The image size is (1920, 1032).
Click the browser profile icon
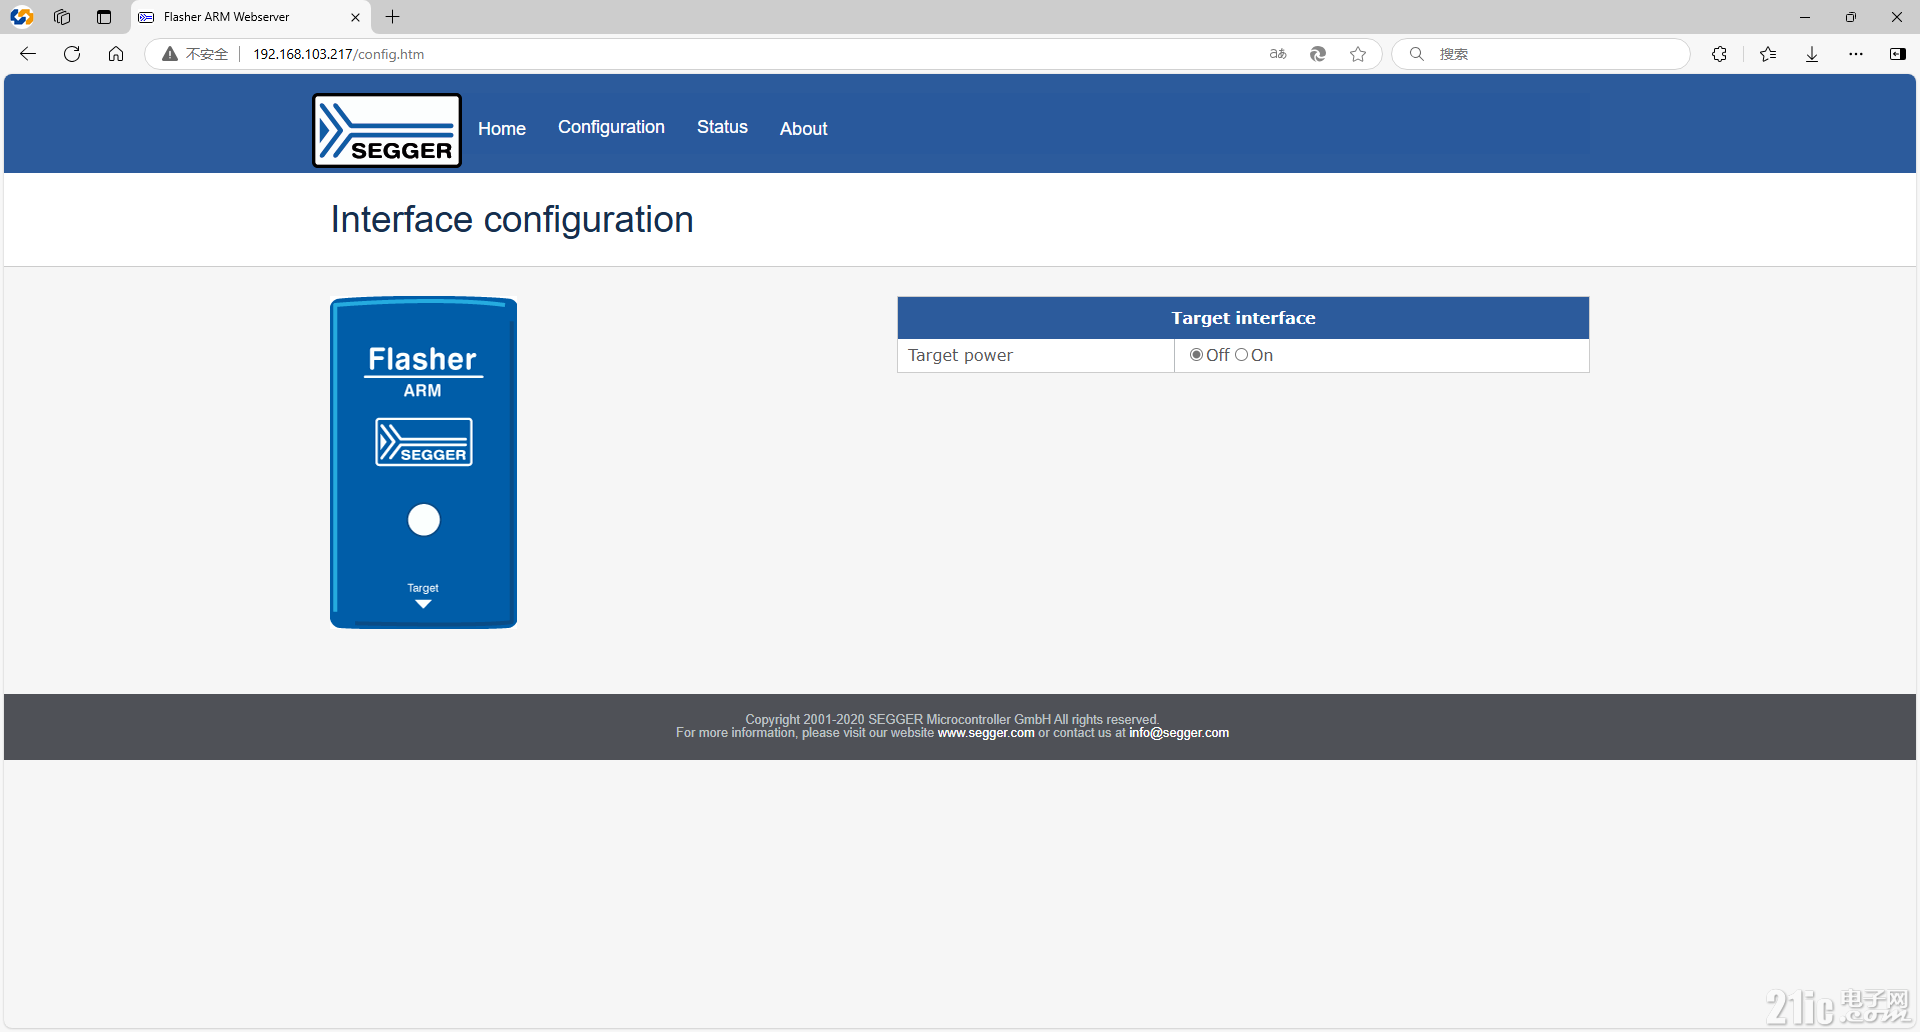pyautogui.click(x=22, y=17)
